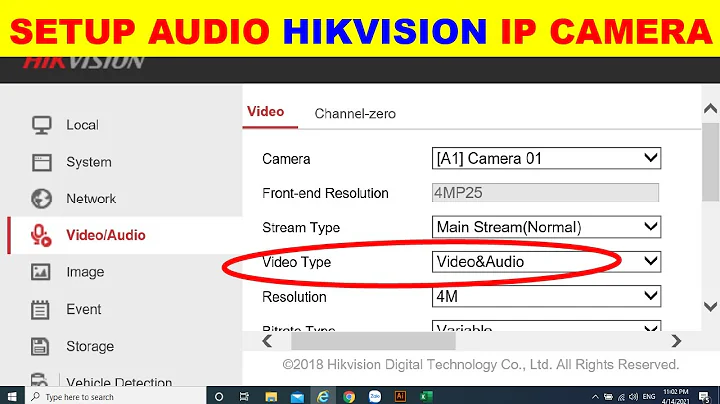Click the Storage floppy disk icon
Screen dimensions: 720x404
pyautogui.click(x=40, y=346)
